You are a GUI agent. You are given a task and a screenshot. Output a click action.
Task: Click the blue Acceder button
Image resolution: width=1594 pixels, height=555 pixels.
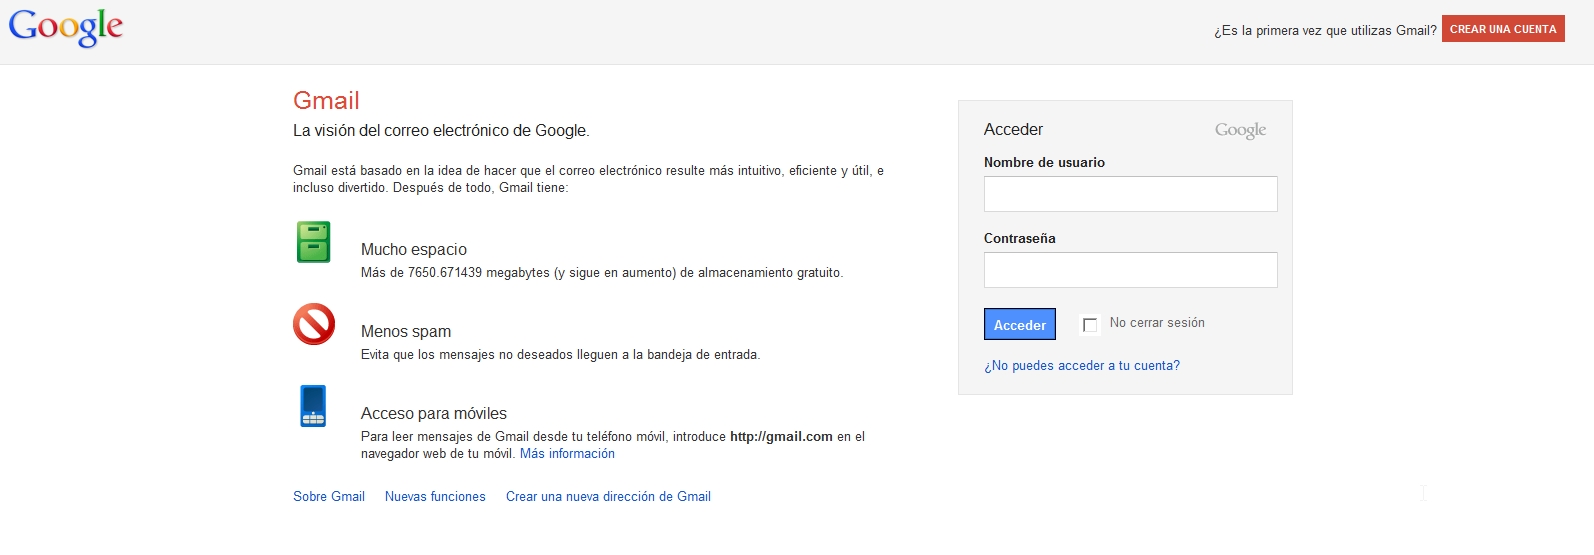(1019, 324)
